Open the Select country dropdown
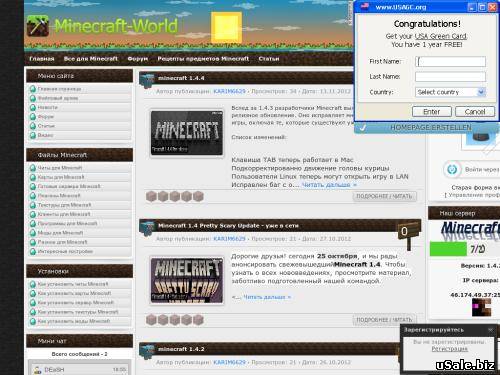The height and width of the screenshot is (375, 500). [450, 92]
